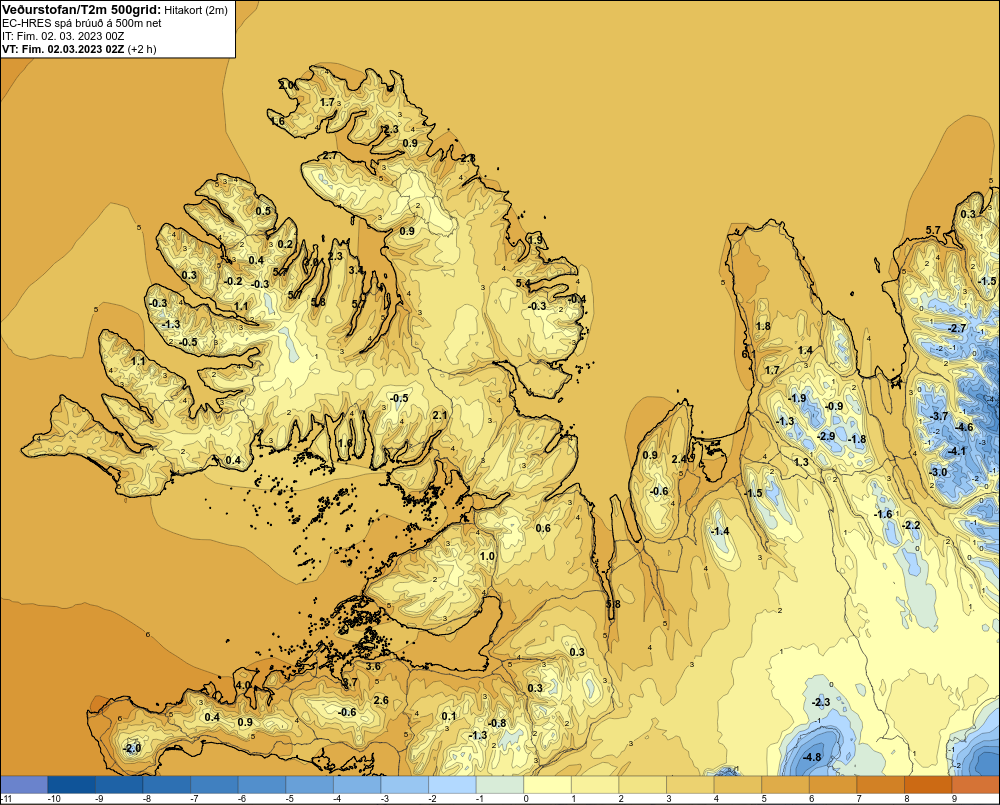
Task: Select the legend swatch between 4 and 5
Action: pos(738,784)
